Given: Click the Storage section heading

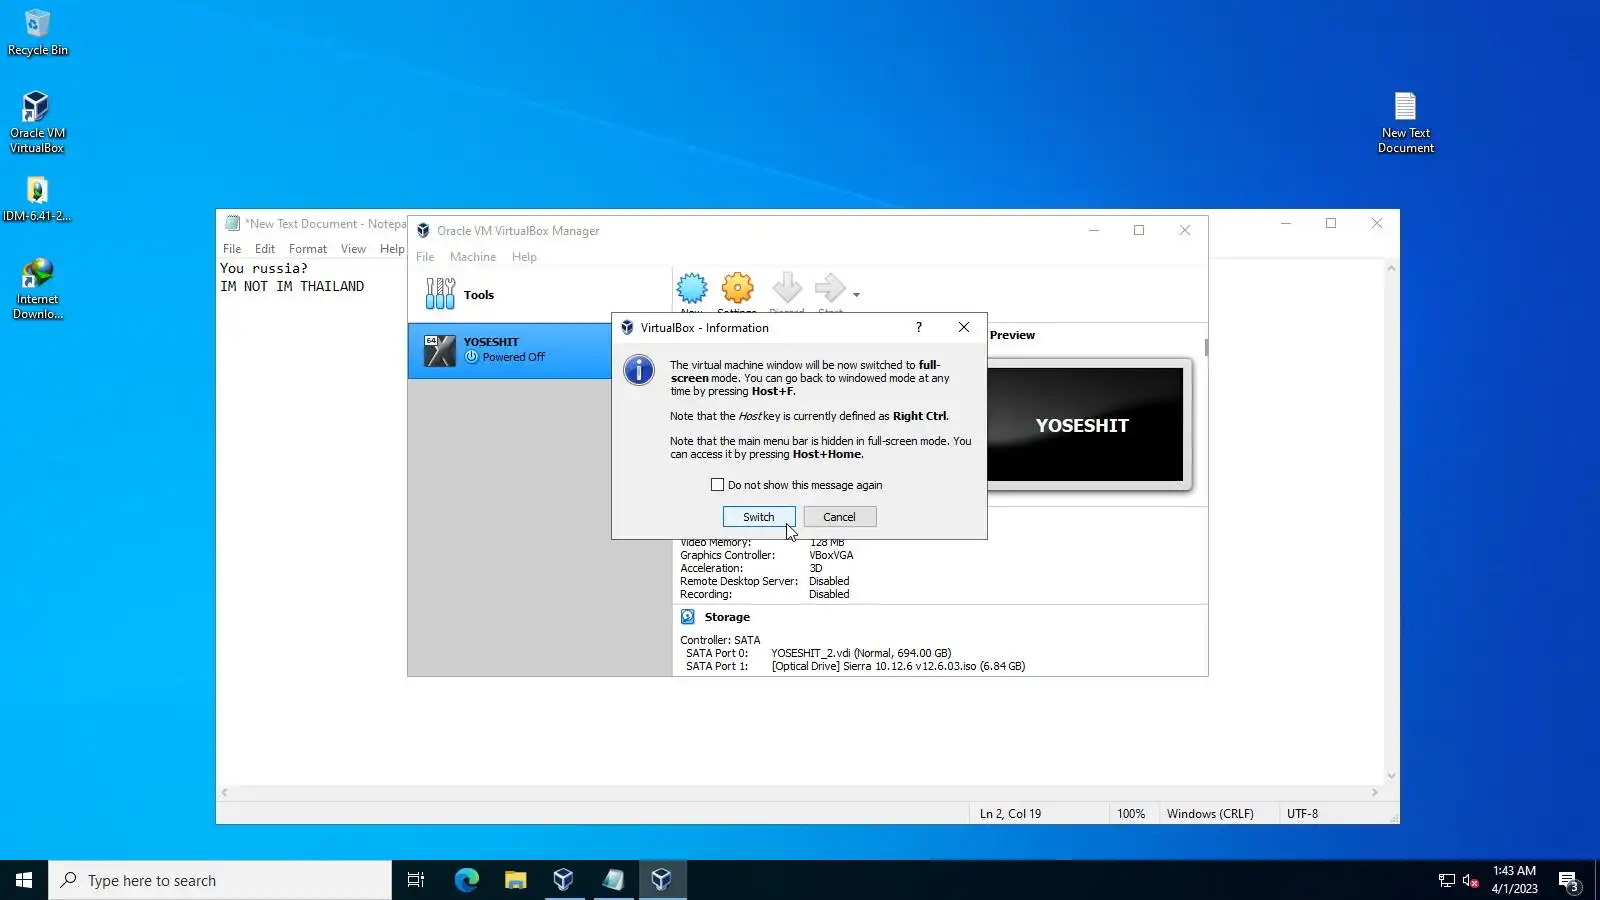Looking at the screenshot, I should [x=727, y=617].
